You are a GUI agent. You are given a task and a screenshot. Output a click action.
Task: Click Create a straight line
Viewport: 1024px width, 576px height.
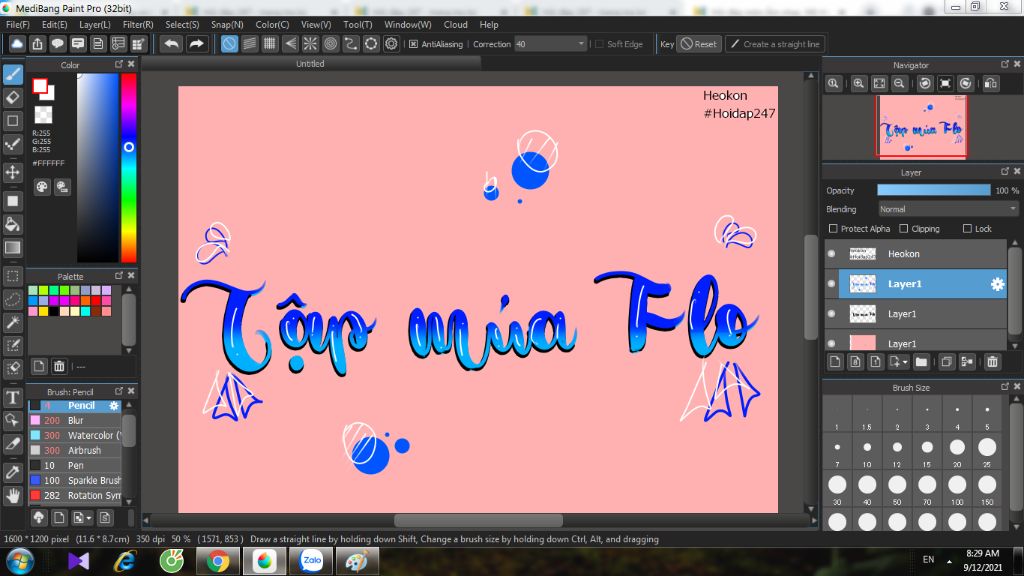click(x=775, y=44)
